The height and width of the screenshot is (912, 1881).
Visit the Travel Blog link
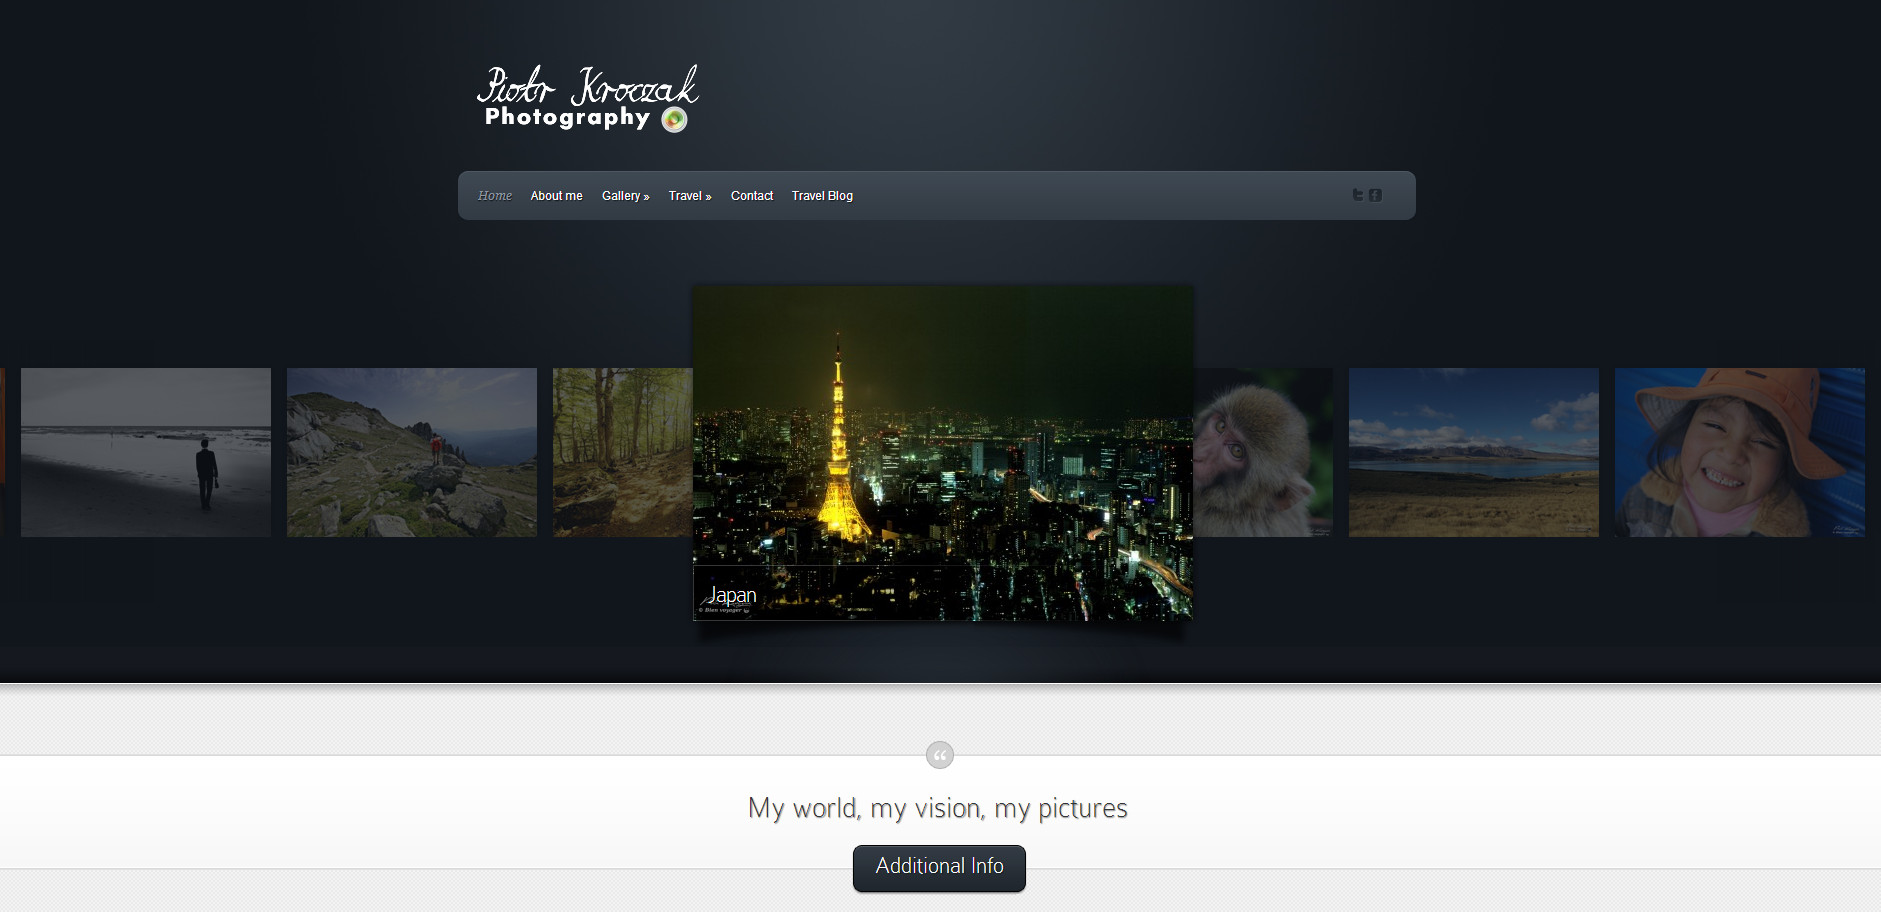(822, 196)
